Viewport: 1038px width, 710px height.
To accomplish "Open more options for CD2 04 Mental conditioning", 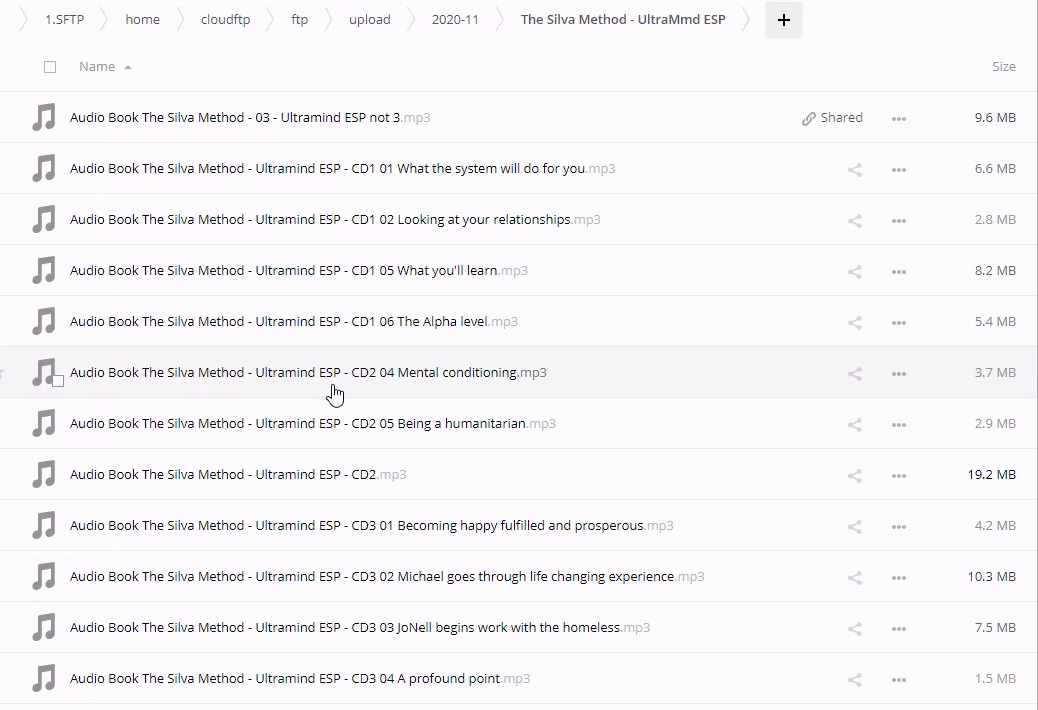I will (898, 374).
